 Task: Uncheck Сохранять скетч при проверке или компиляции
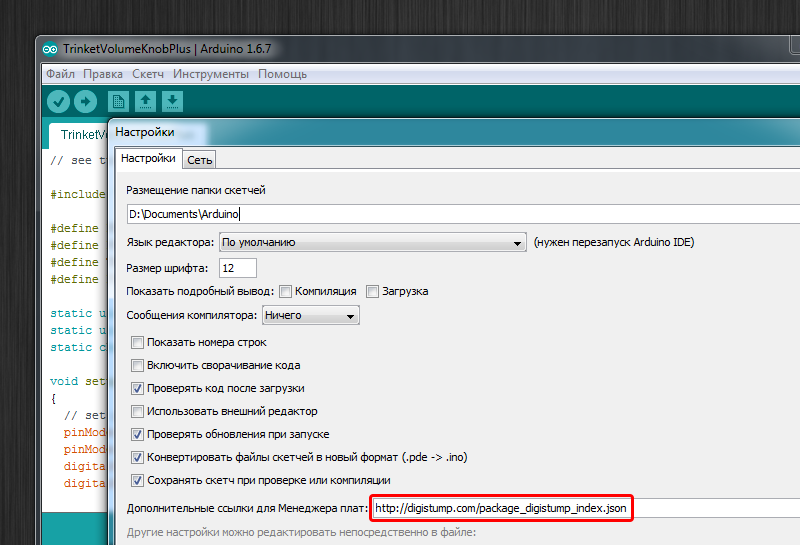pyautogui.click(x=137, y=480)
